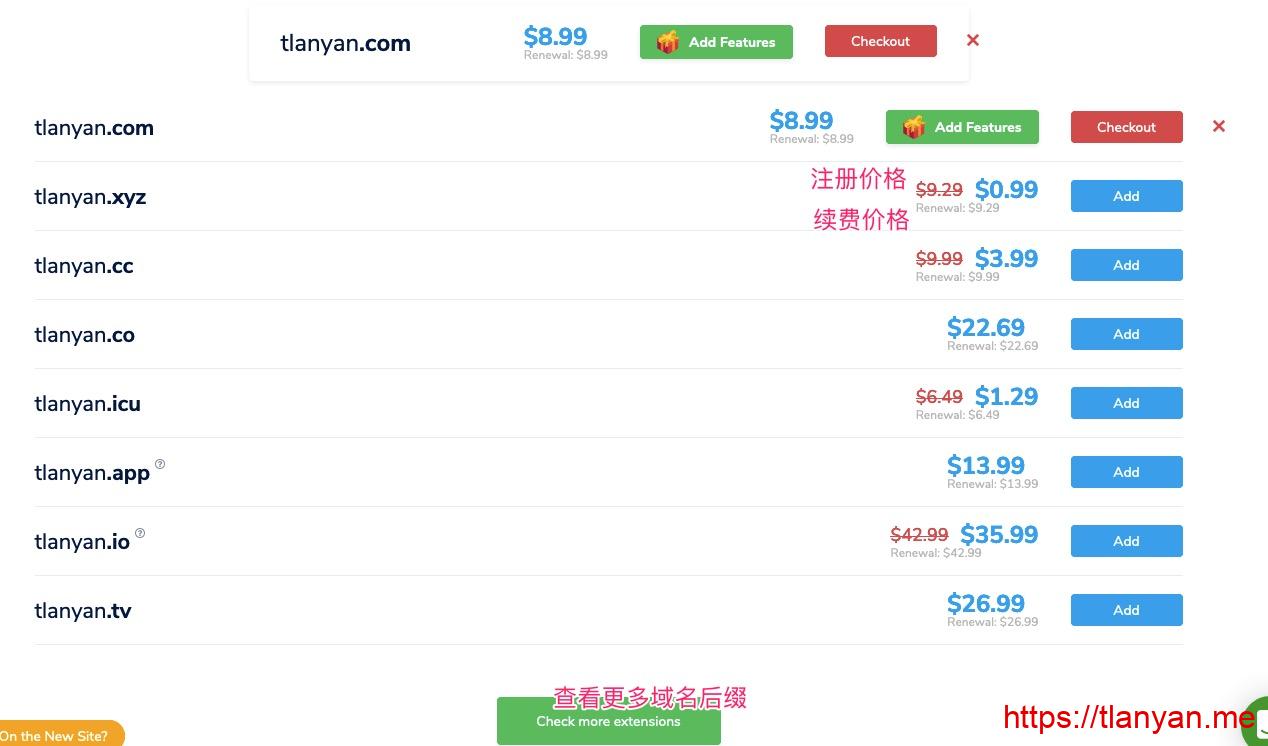Add tlanyan.xyz to cart

click(1126, 196)
